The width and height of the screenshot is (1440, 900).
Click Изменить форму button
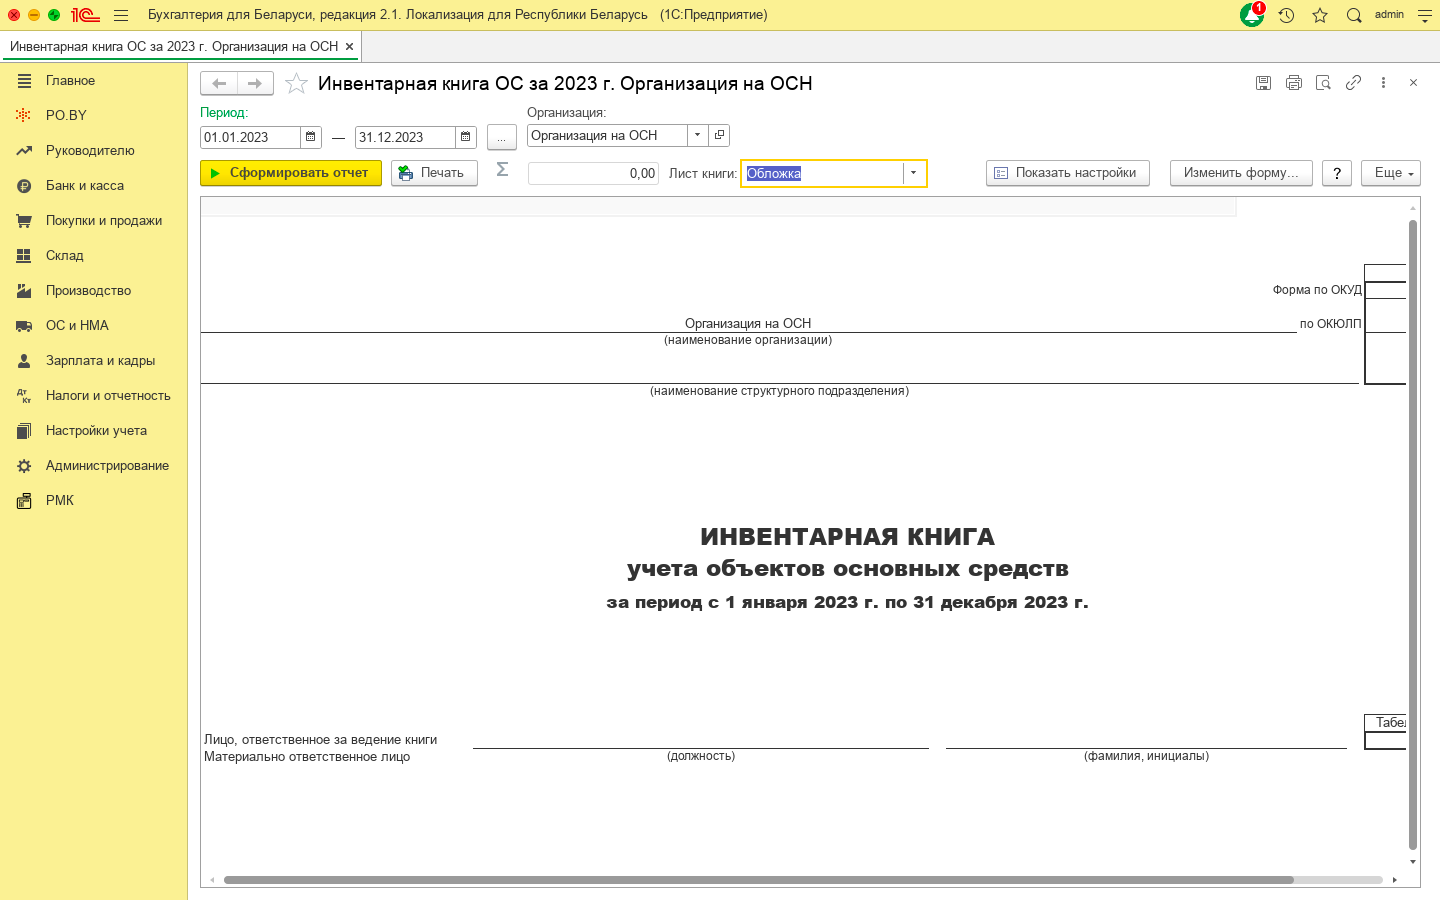click(x=1240, y=173)
